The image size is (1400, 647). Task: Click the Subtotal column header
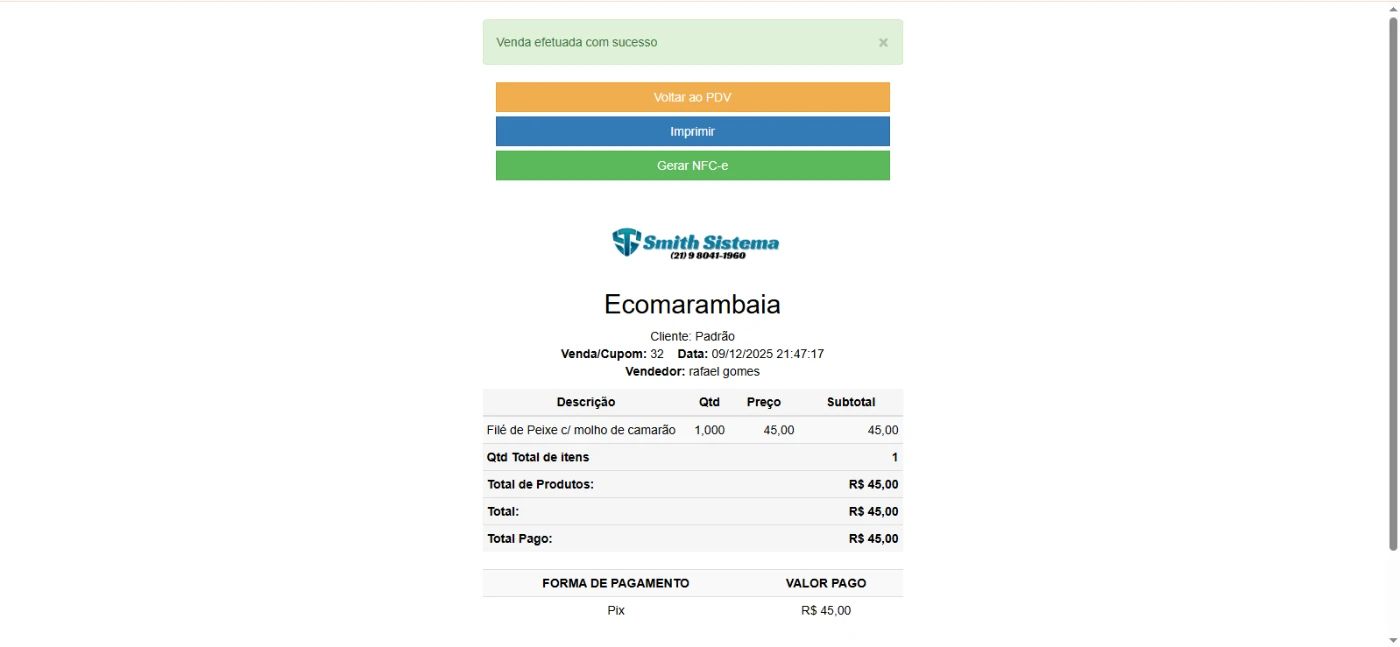pos(851,402)
